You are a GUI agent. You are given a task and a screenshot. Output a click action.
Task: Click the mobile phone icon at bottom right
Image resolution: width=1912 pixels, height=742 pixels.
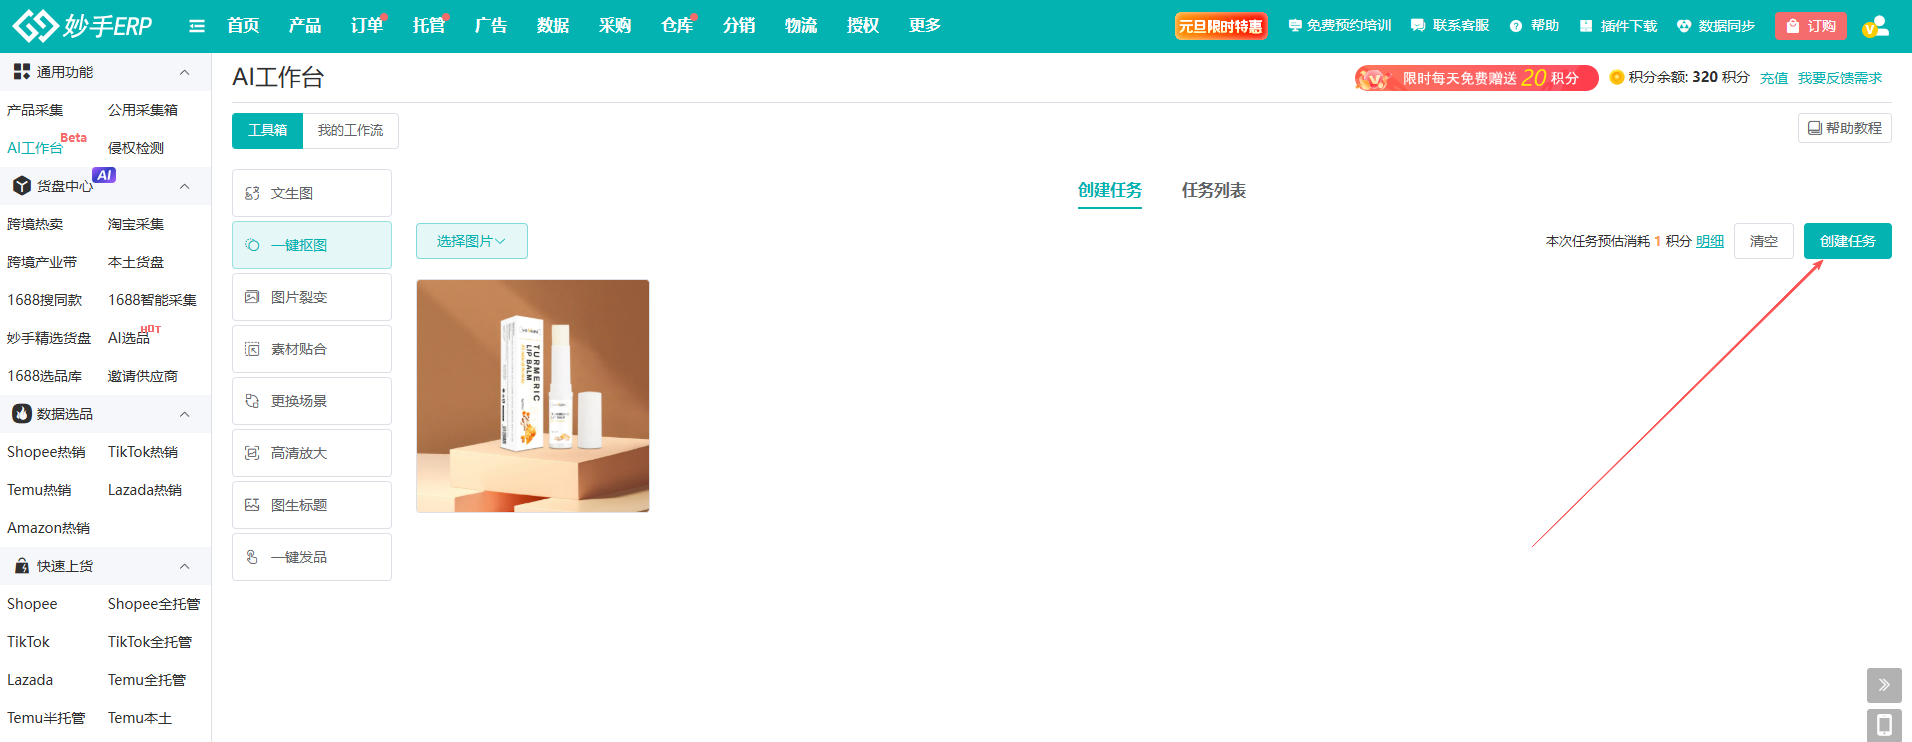click(x=1884, y=725)
